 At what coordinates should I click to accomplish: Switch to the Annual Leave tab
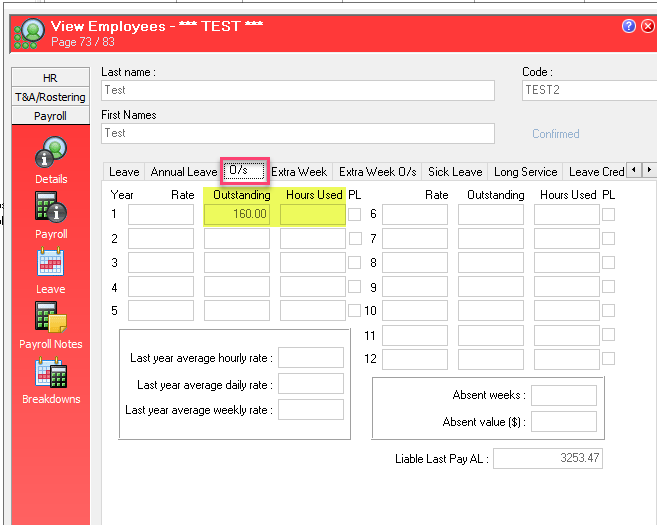coord(183,172)
